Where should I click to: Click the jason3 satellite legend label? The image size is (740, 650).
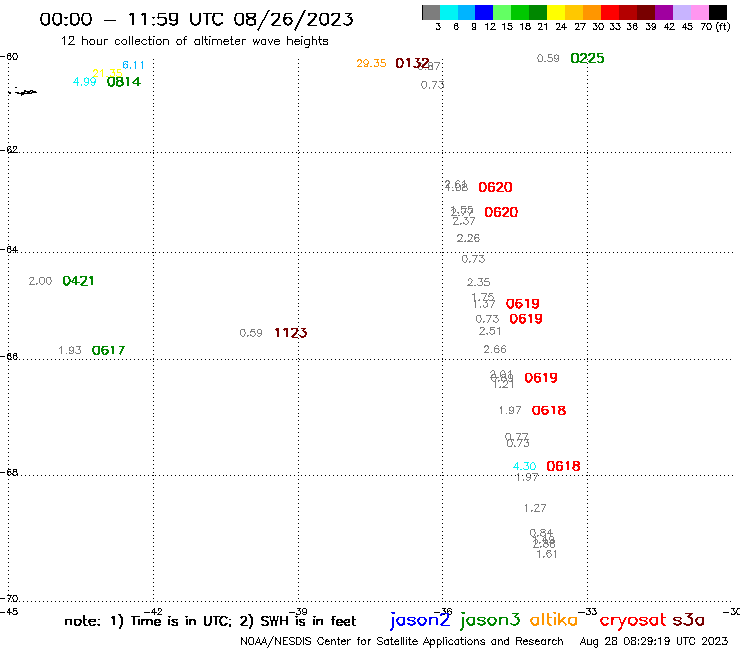(490, 620)
